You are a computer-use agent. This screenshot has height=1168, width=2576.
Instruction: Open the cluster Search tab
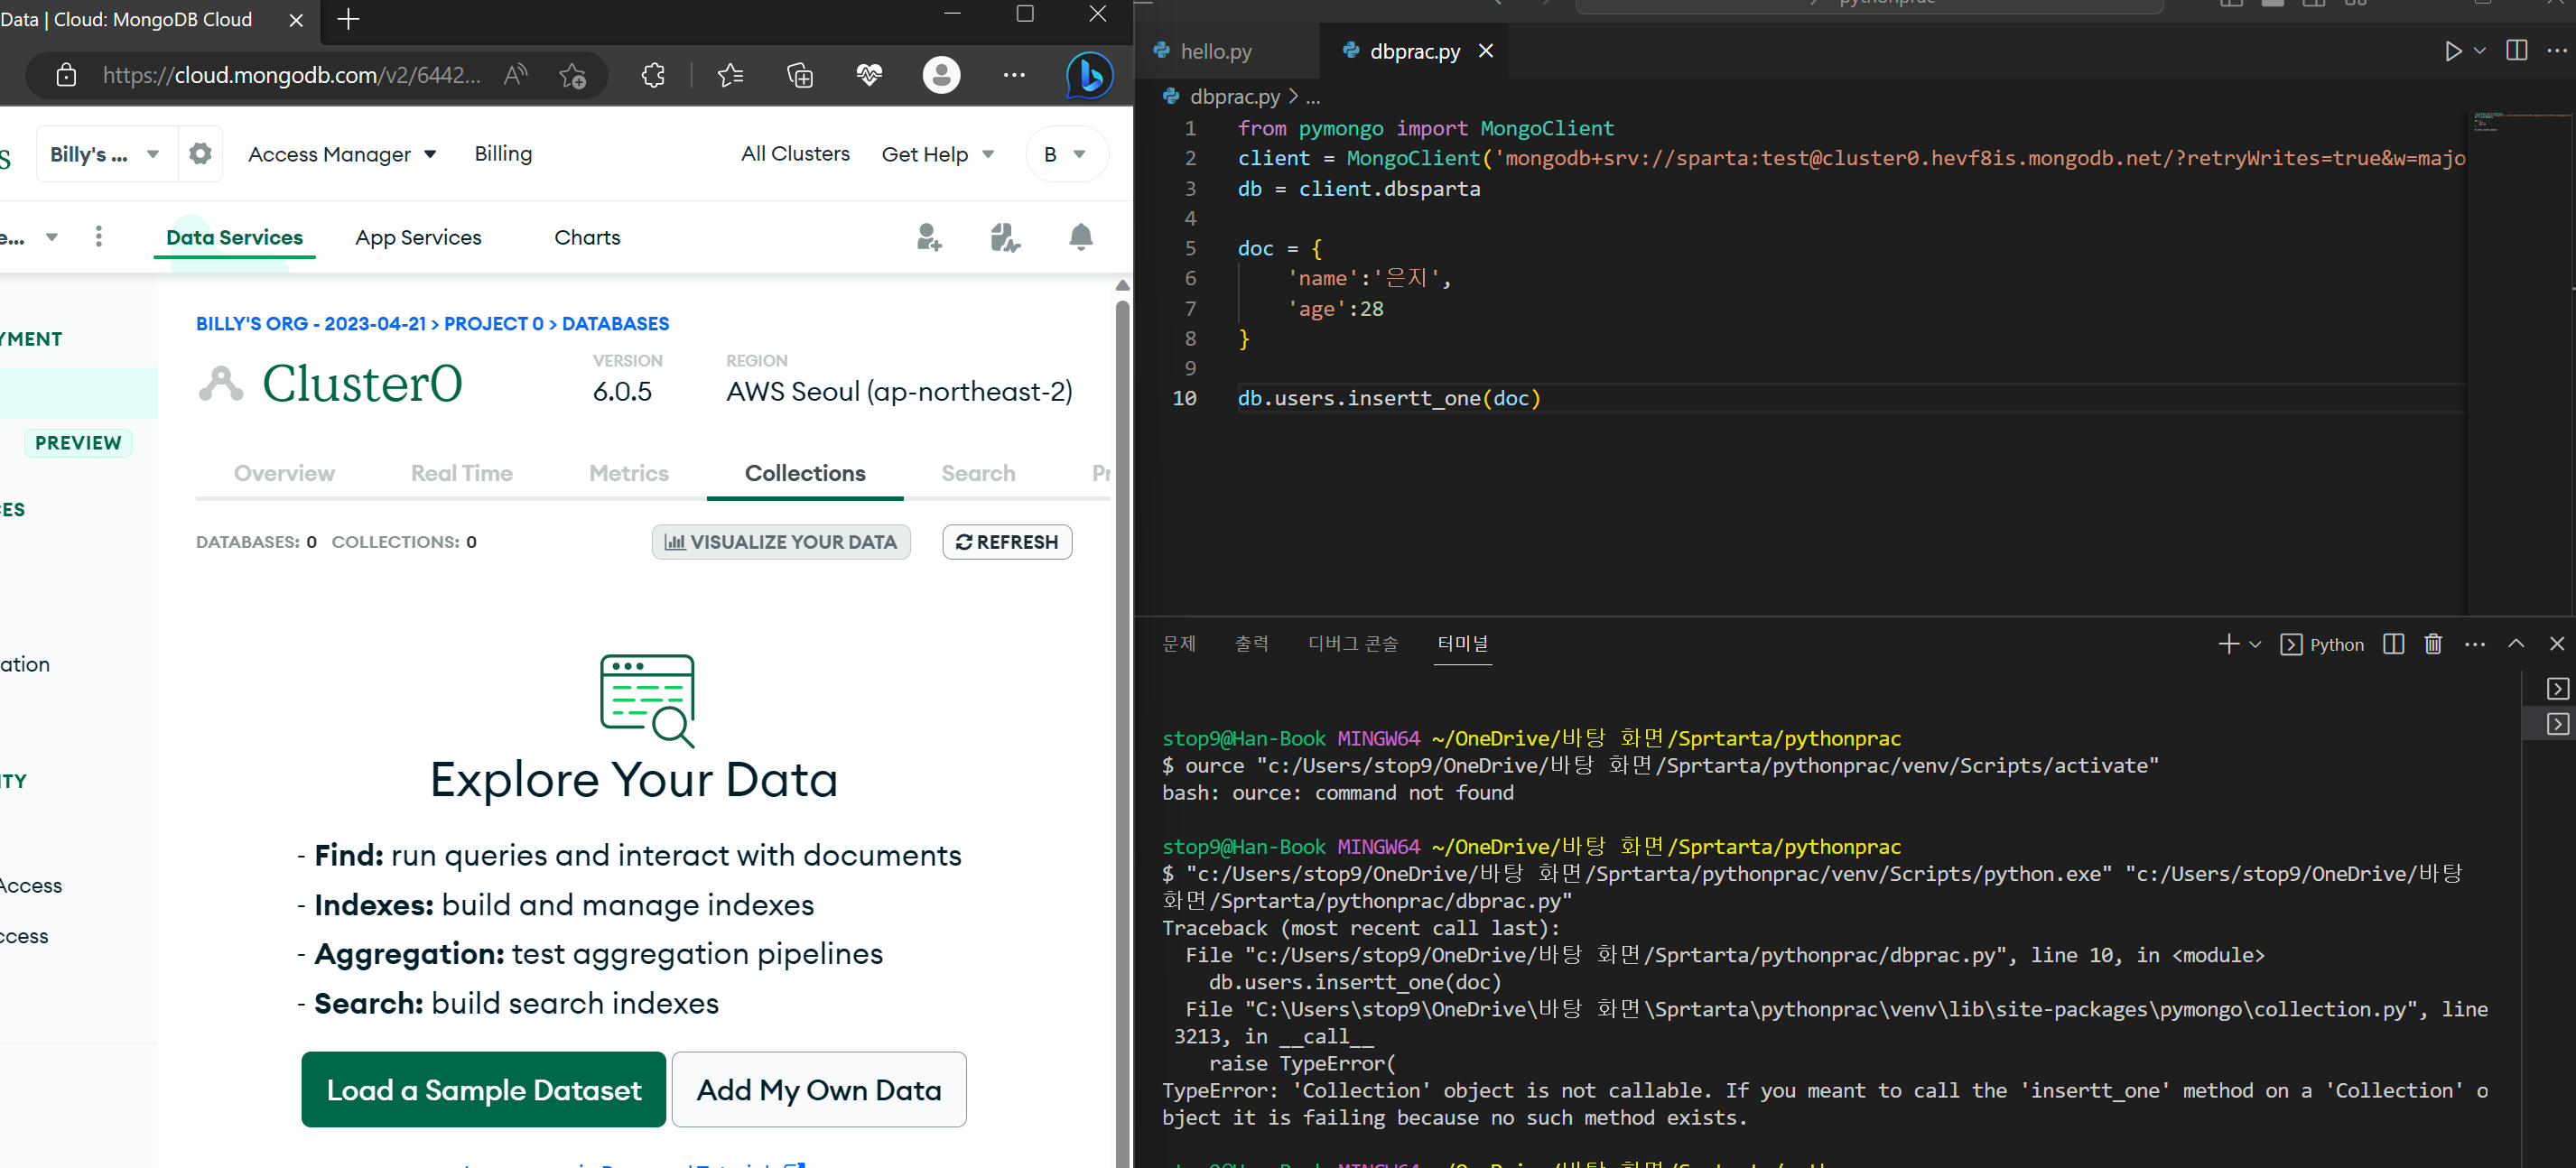(978, 473)
